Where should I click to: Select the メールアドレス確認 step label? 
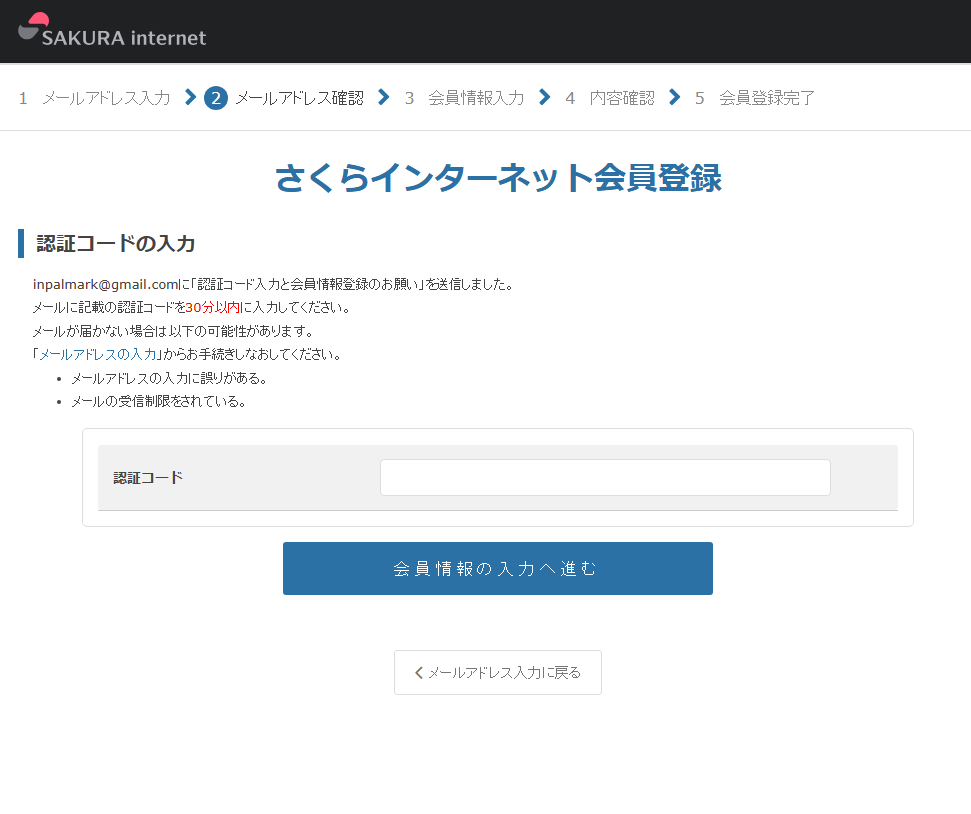299,98
